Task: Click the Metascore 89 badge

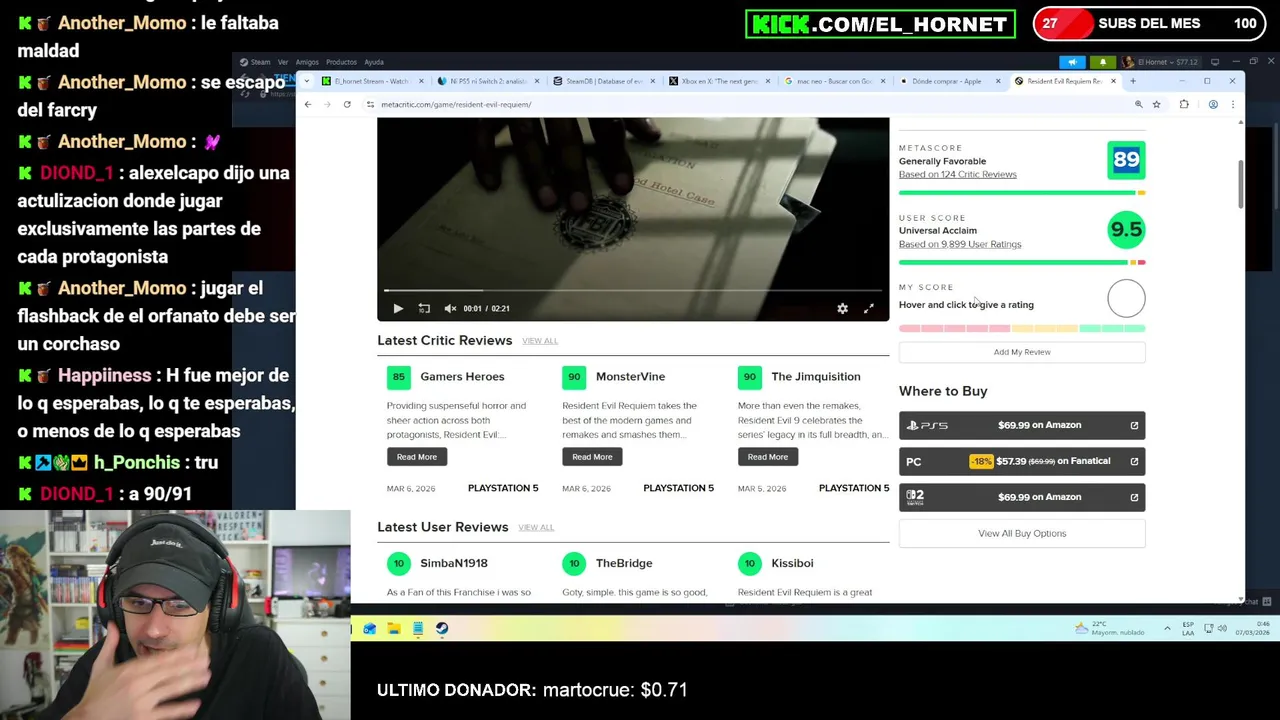Action: (x=1126, y=160)
